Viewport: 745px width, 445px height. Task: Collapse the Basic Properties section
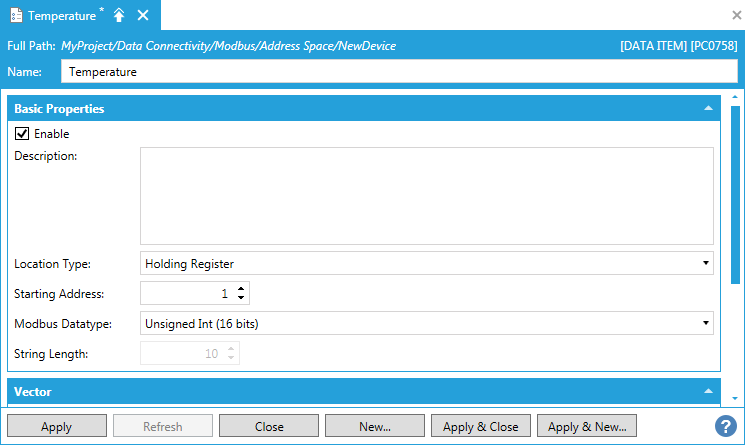(x=708, y=108)
